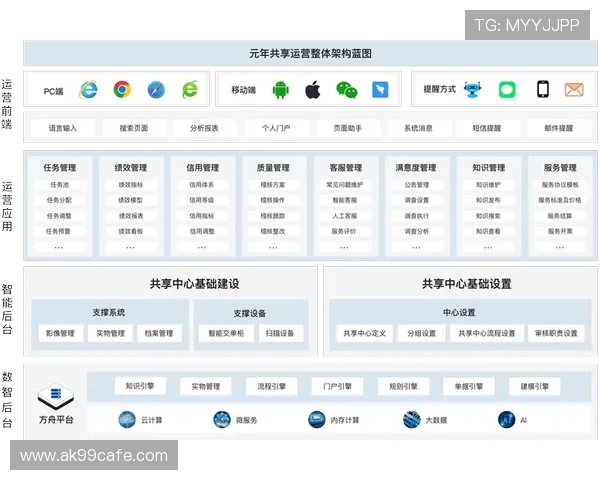Click the Internet Explorer icon in PC端

point(88,90)
